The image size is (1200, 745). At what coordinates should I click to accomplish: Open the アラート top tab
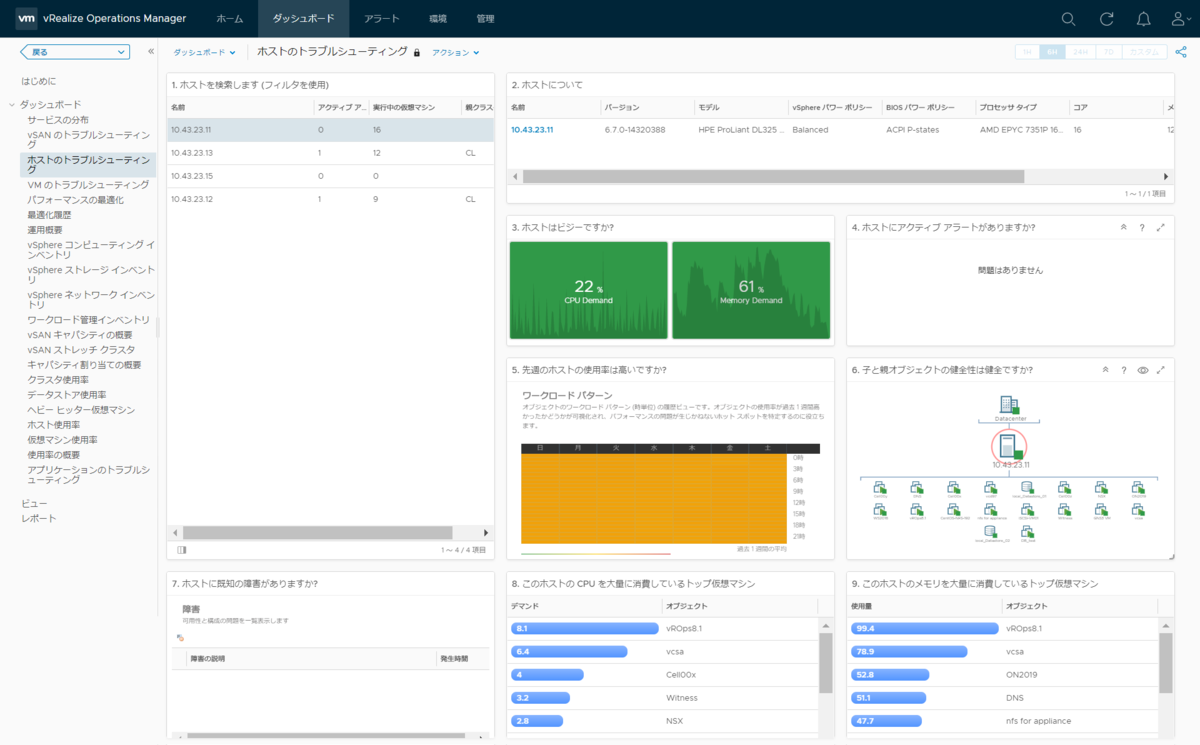click(x=381, y=19)
